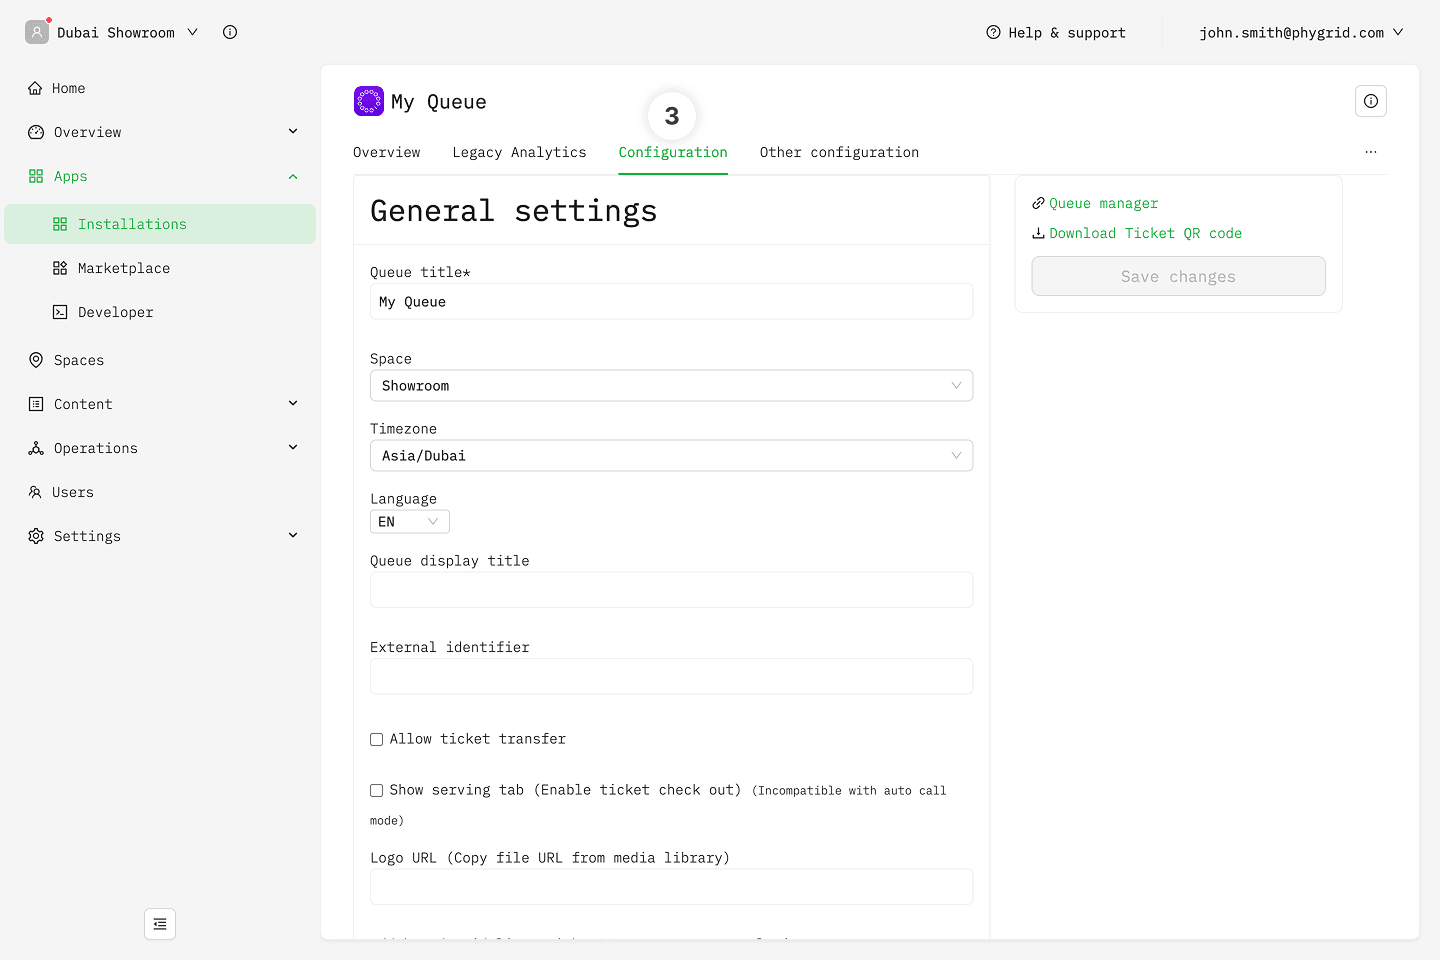Open Spaces in the sidebar
This screenshot has width=1440, height=960.
click(x=78, y=360)
